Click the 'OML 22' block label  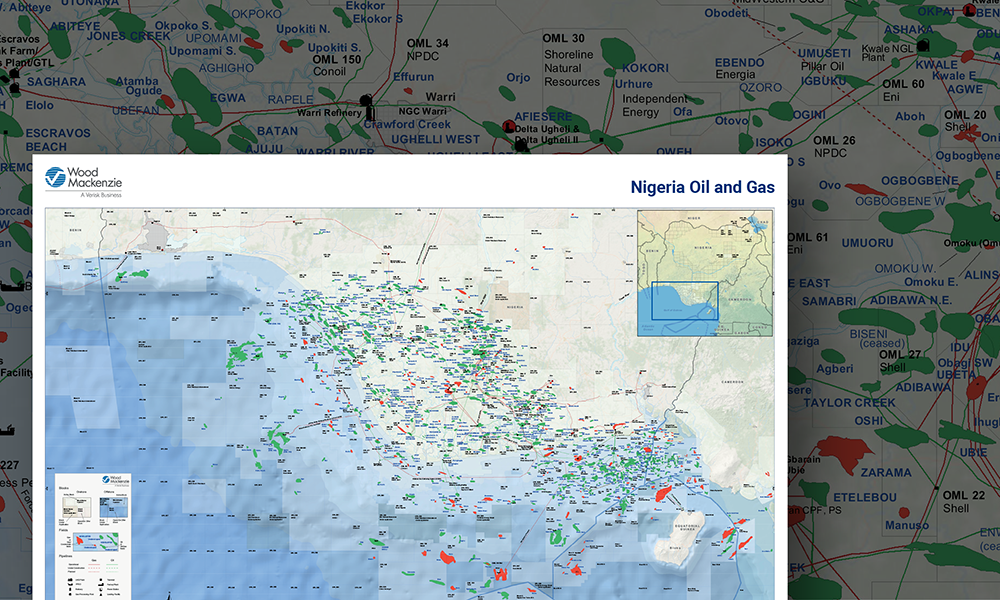pyautogui.click(x=964, y=495)
